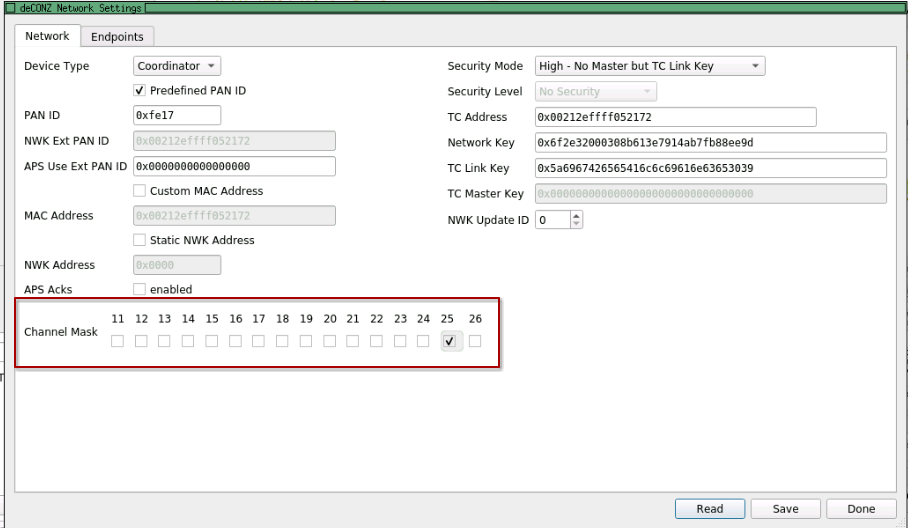This screenshot has height=528, width=908.
Task: Uncheck the Predefined PAN ID checkbox
Action: (140, 91)
